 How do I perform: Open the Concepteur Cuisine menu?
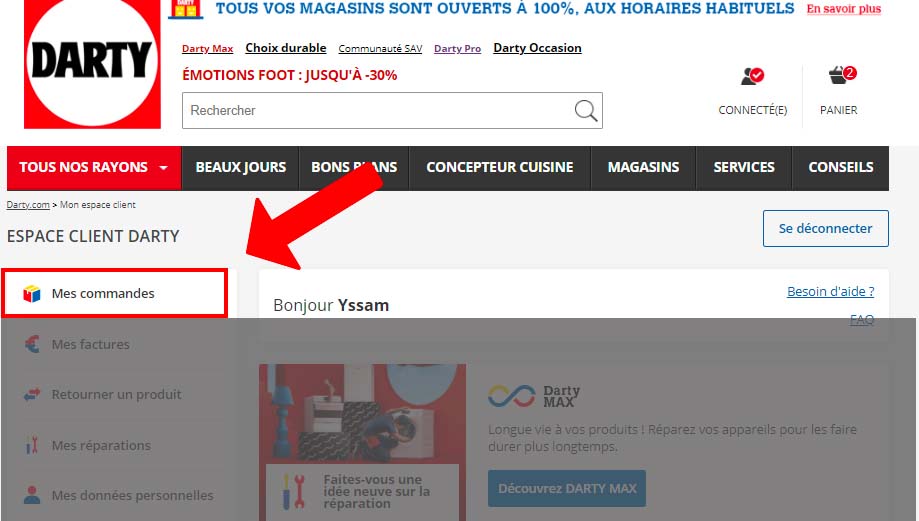[500, 168]
